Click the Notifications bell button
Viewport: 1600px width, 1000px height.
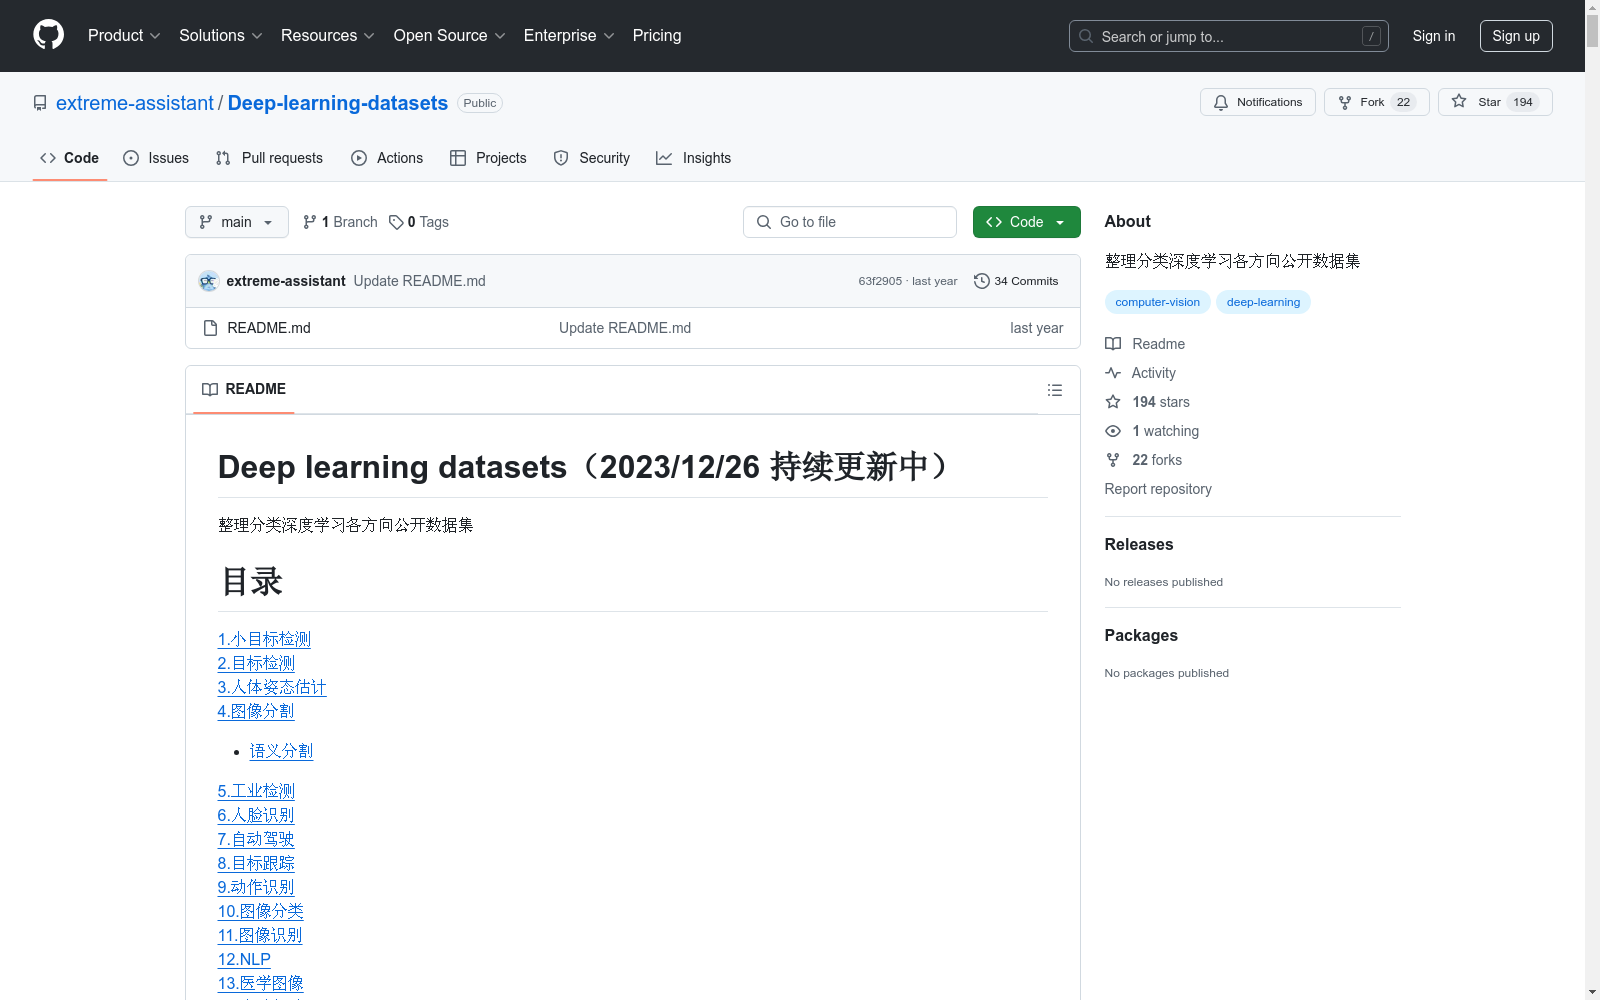(x=1258, y=102)
